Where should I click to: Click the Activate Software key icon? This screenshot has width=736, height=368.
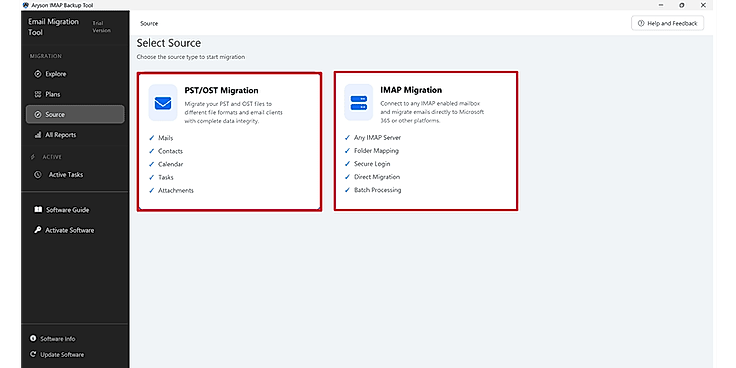(x=38, y=230)
